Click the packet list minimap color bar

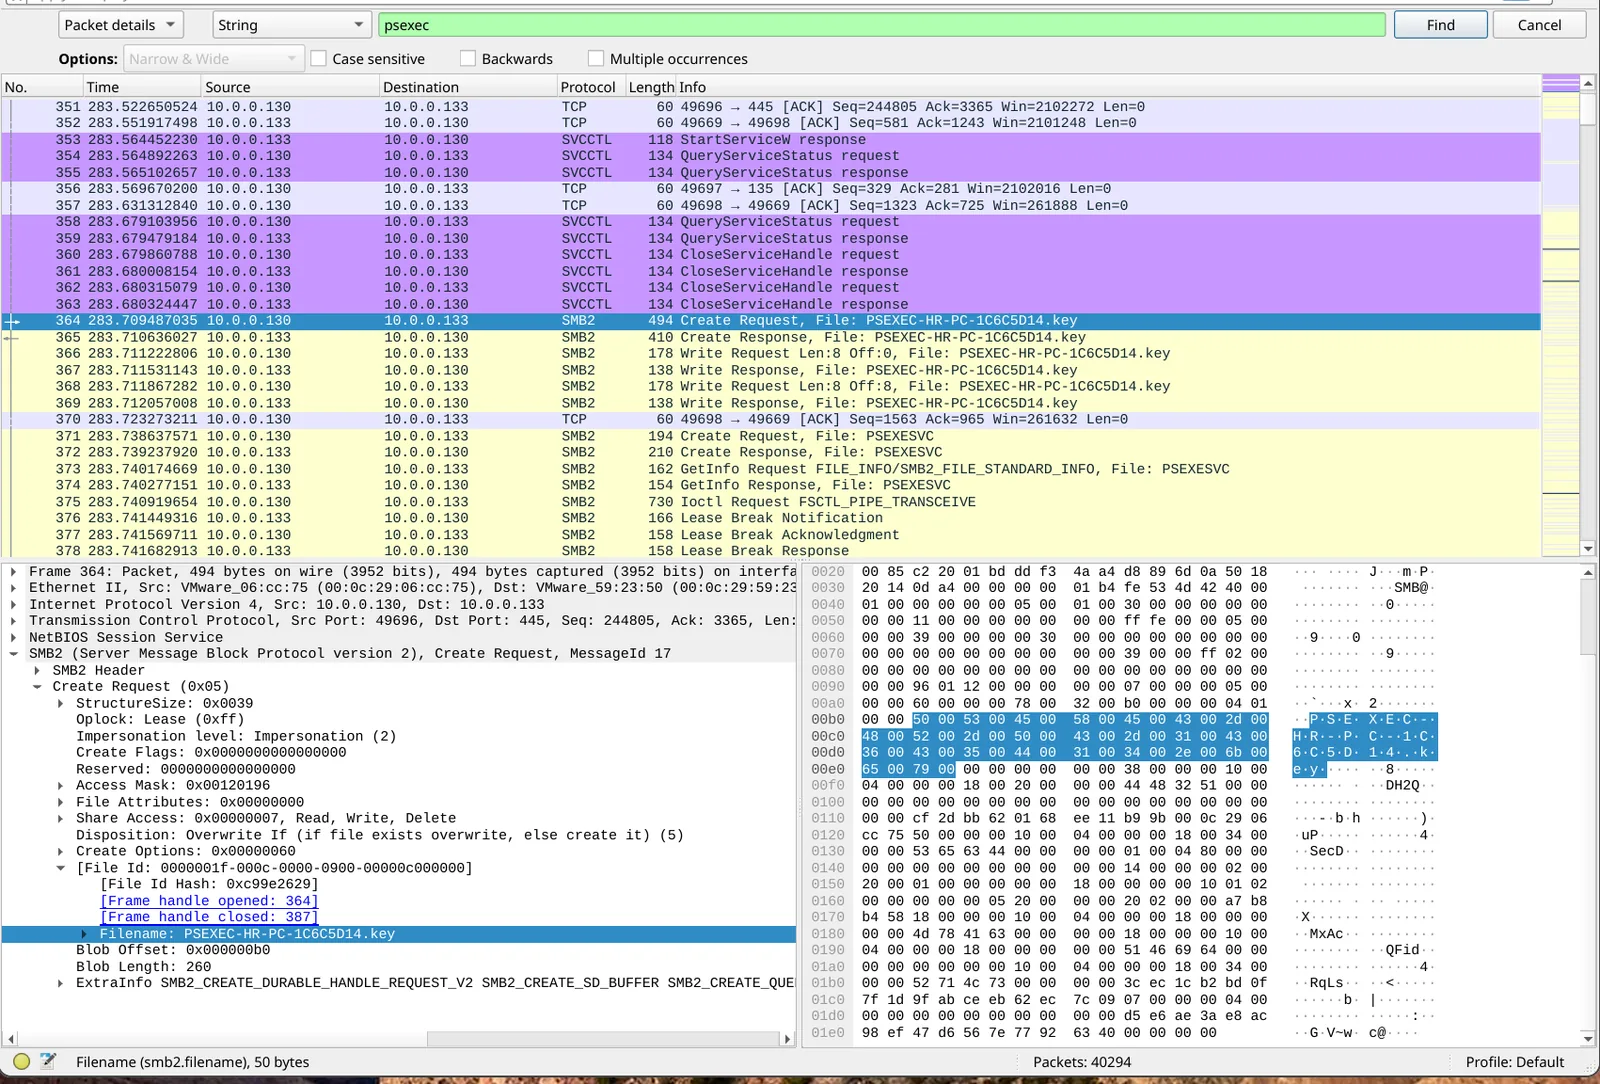point(1560,316)
